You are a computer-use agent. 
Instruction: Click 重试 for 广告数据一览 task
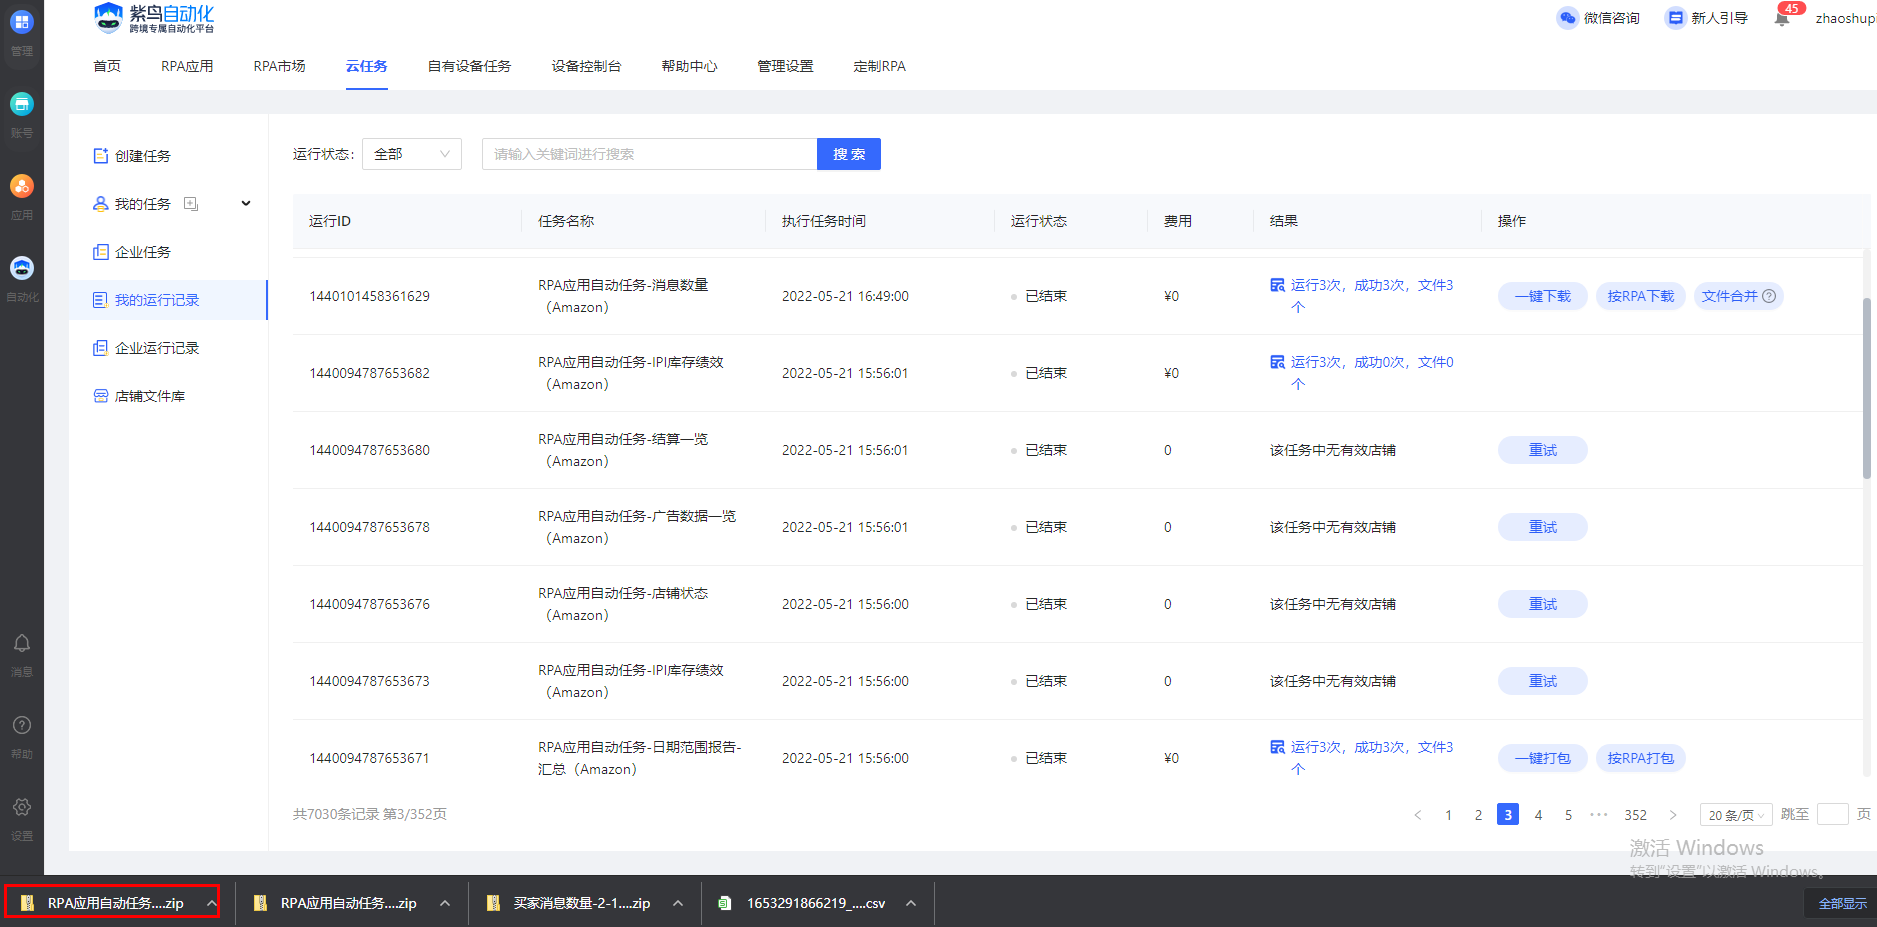point(1542,527)
